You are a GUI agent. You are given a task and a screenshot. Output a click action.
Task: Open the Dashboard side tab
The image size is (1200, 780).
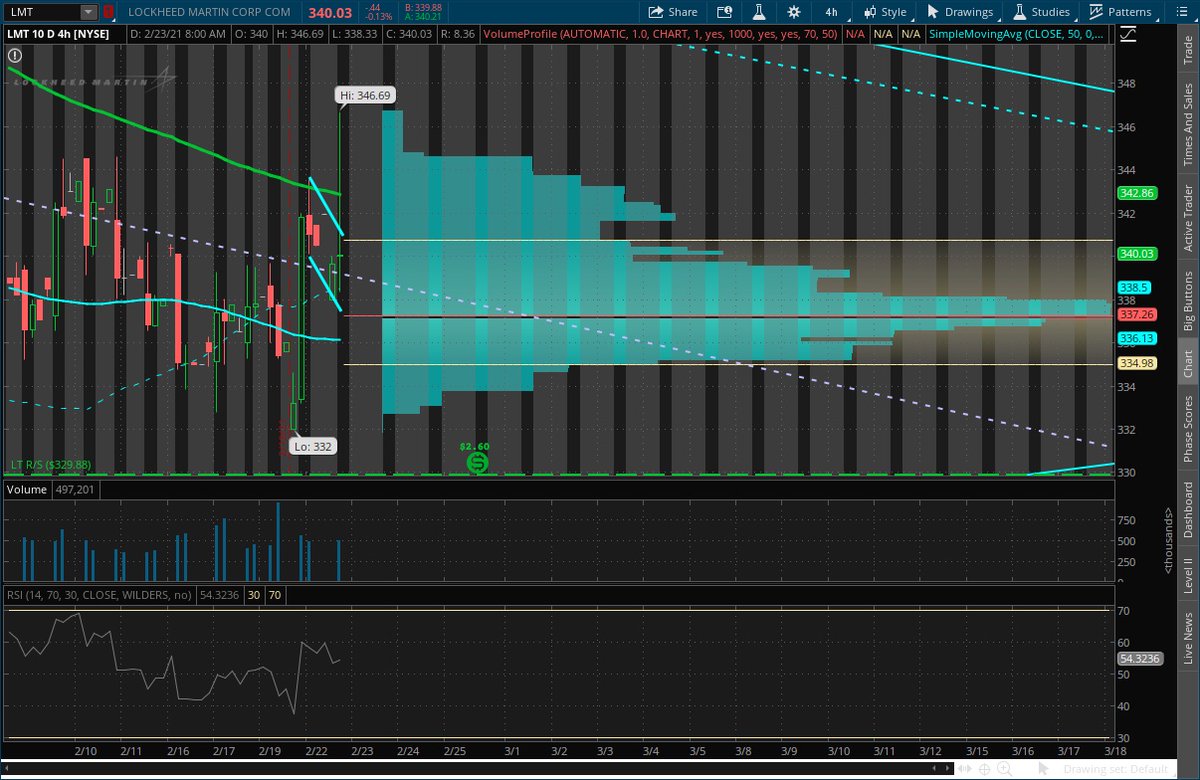tap(1187, 510)
